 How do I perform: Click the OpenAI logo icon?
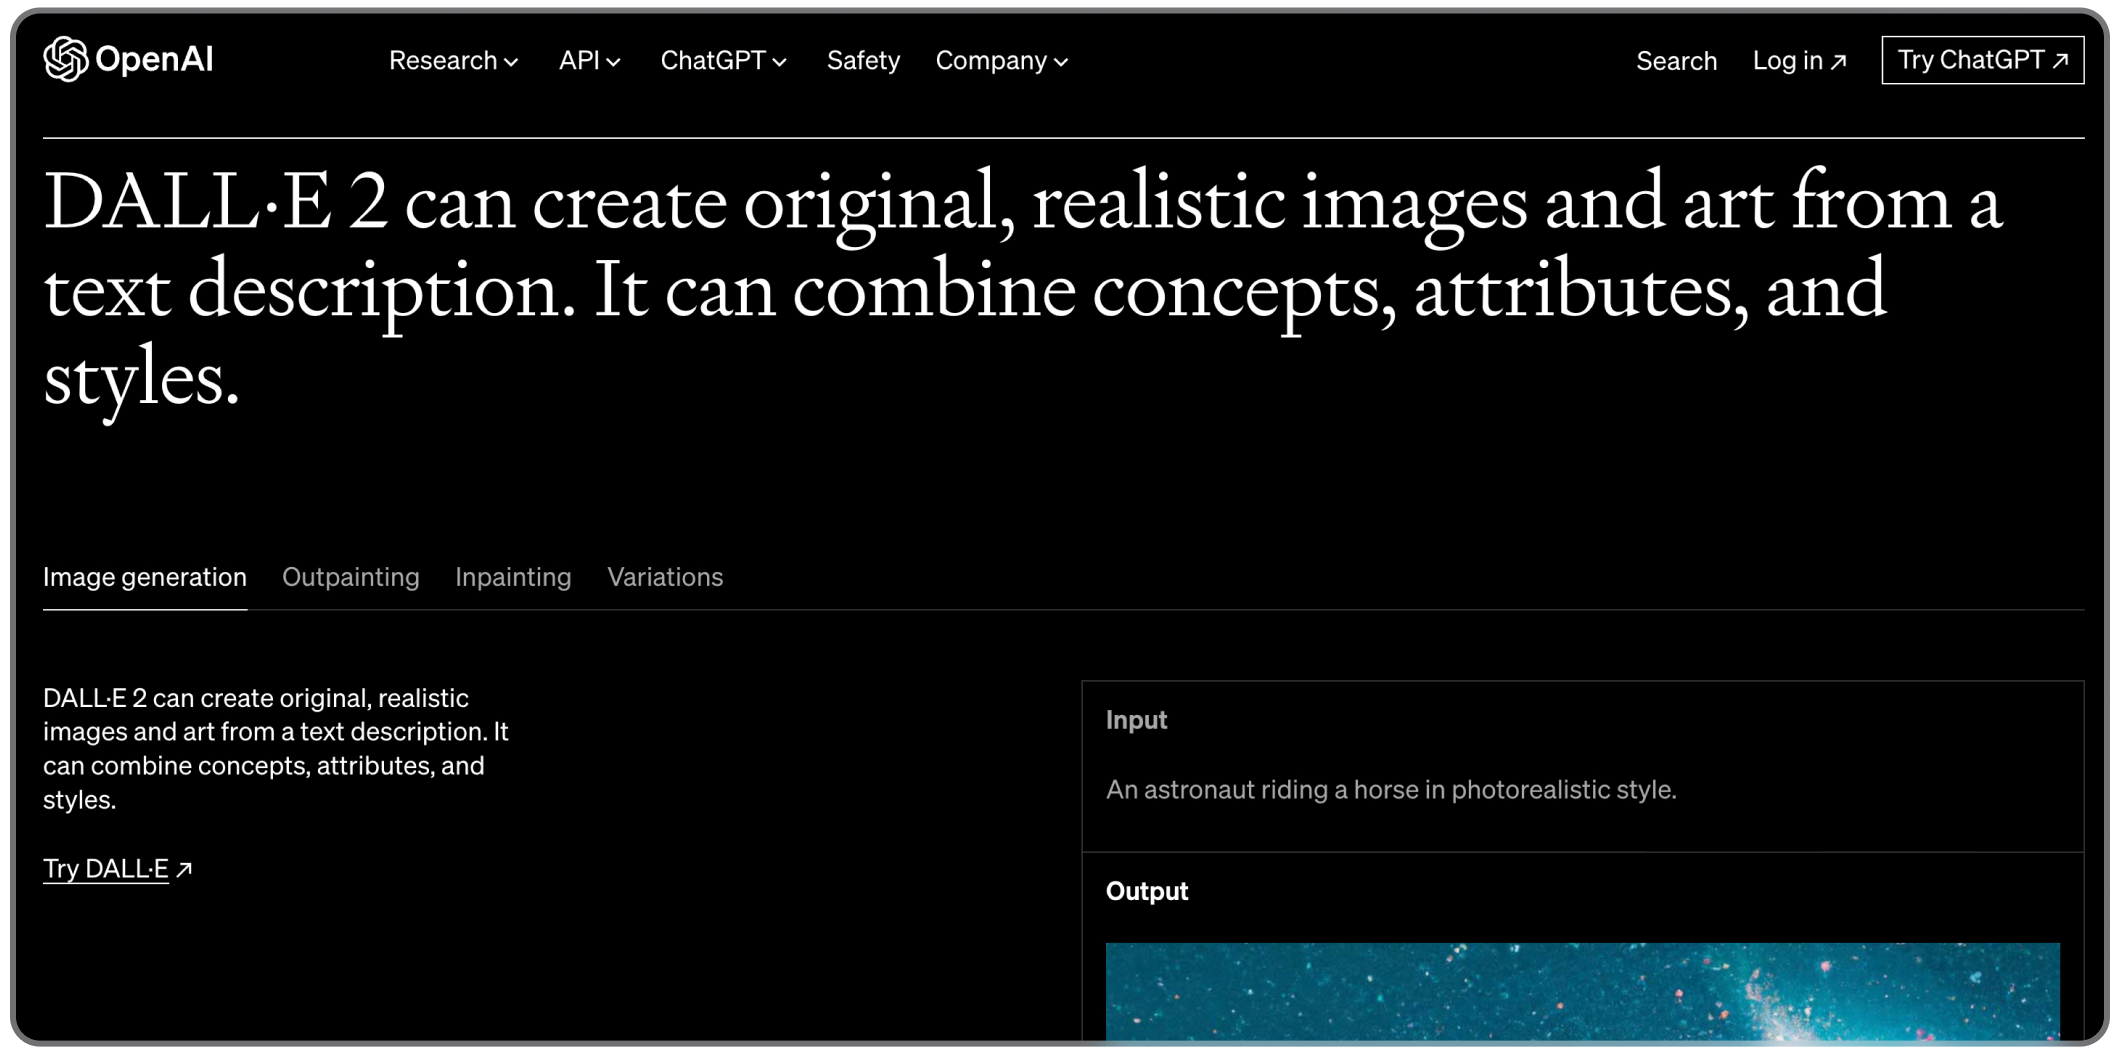pyautogui.click(x=66, y=60)
